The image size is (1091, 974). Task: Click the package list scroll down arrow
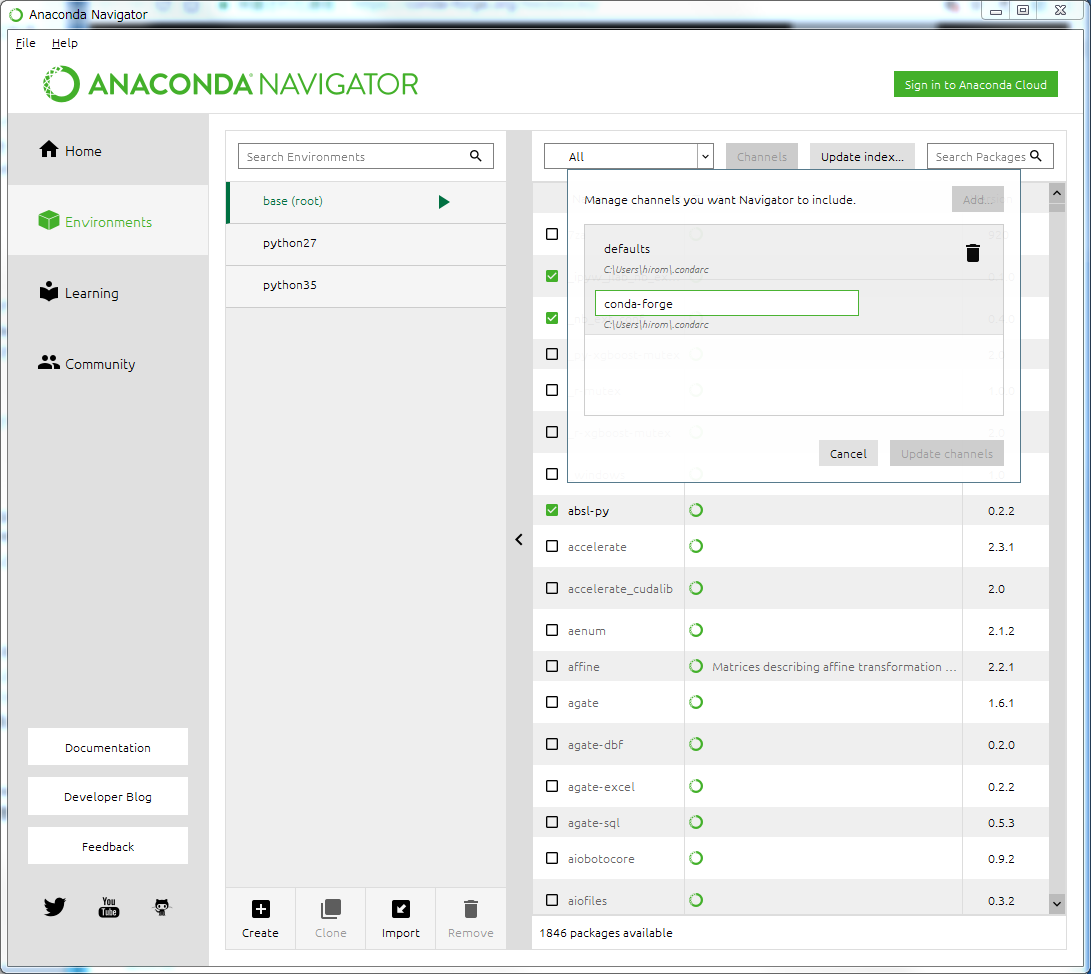click(x=1057, y=904)
